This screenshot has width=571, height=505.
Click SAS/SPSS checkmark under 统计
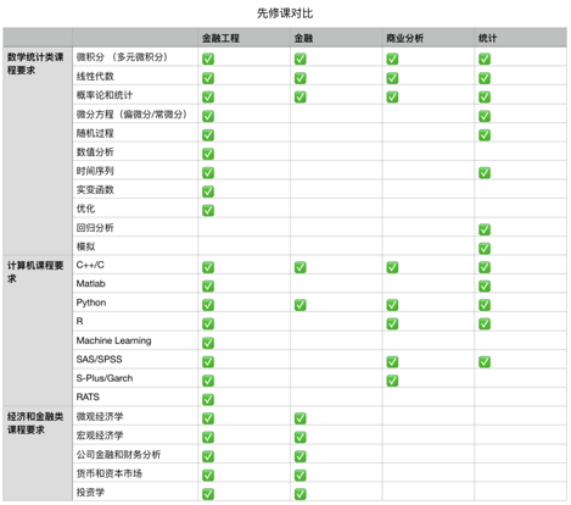(485, 362)
